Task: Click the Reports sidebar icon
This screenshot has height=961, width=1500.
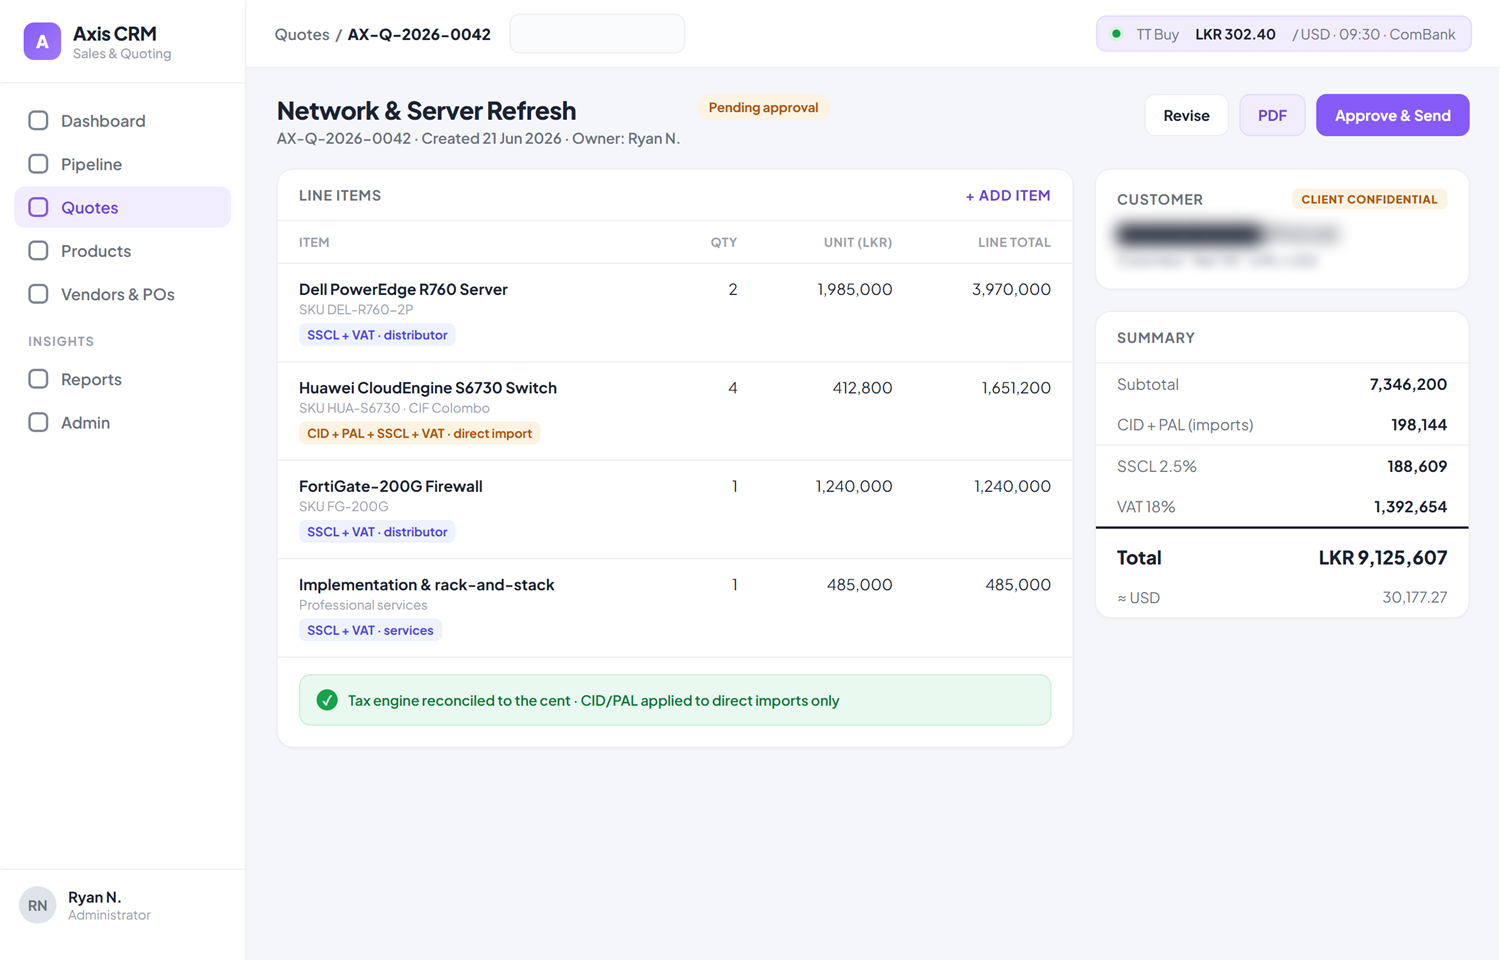Action: click(38, 379)
